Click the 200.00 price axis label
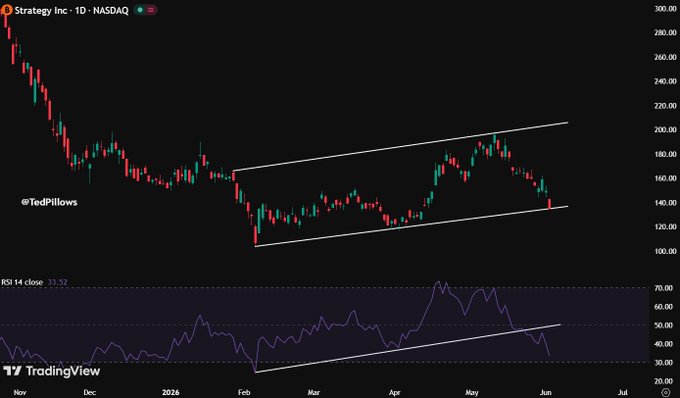 click(x=665, y=130)
